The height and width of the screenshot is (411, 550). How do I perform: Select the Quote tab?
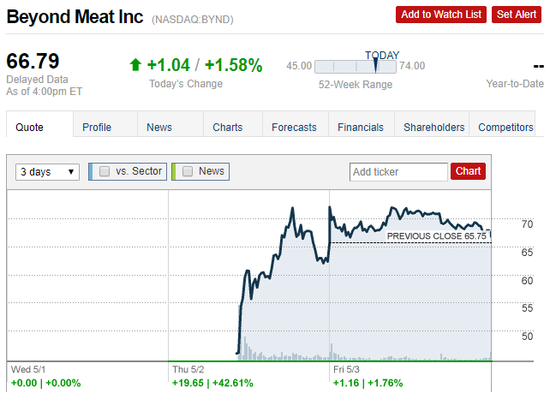coord(29,127)
